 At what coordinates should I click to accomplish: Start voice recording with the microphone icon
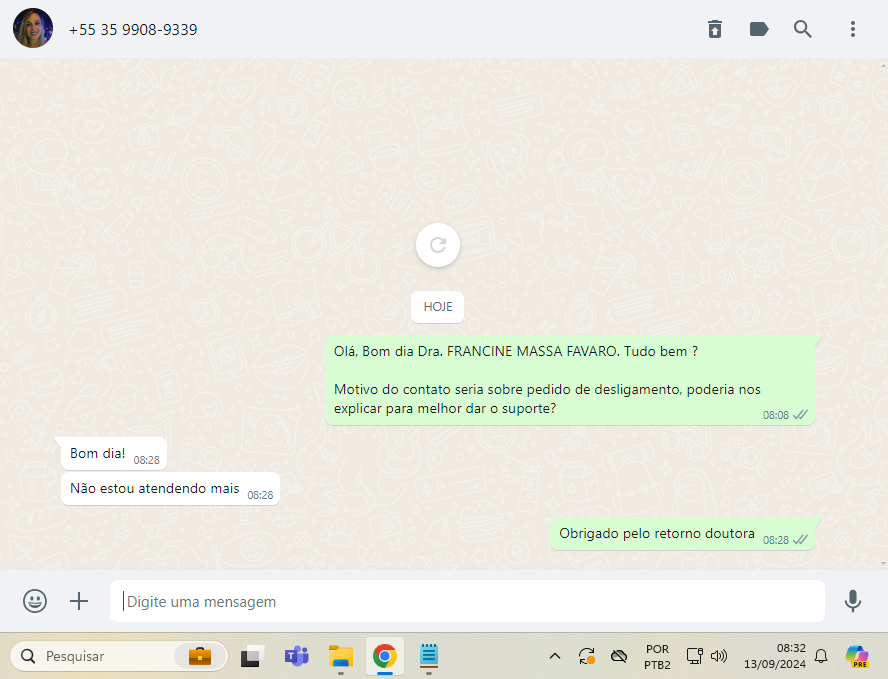coord(852,601)
